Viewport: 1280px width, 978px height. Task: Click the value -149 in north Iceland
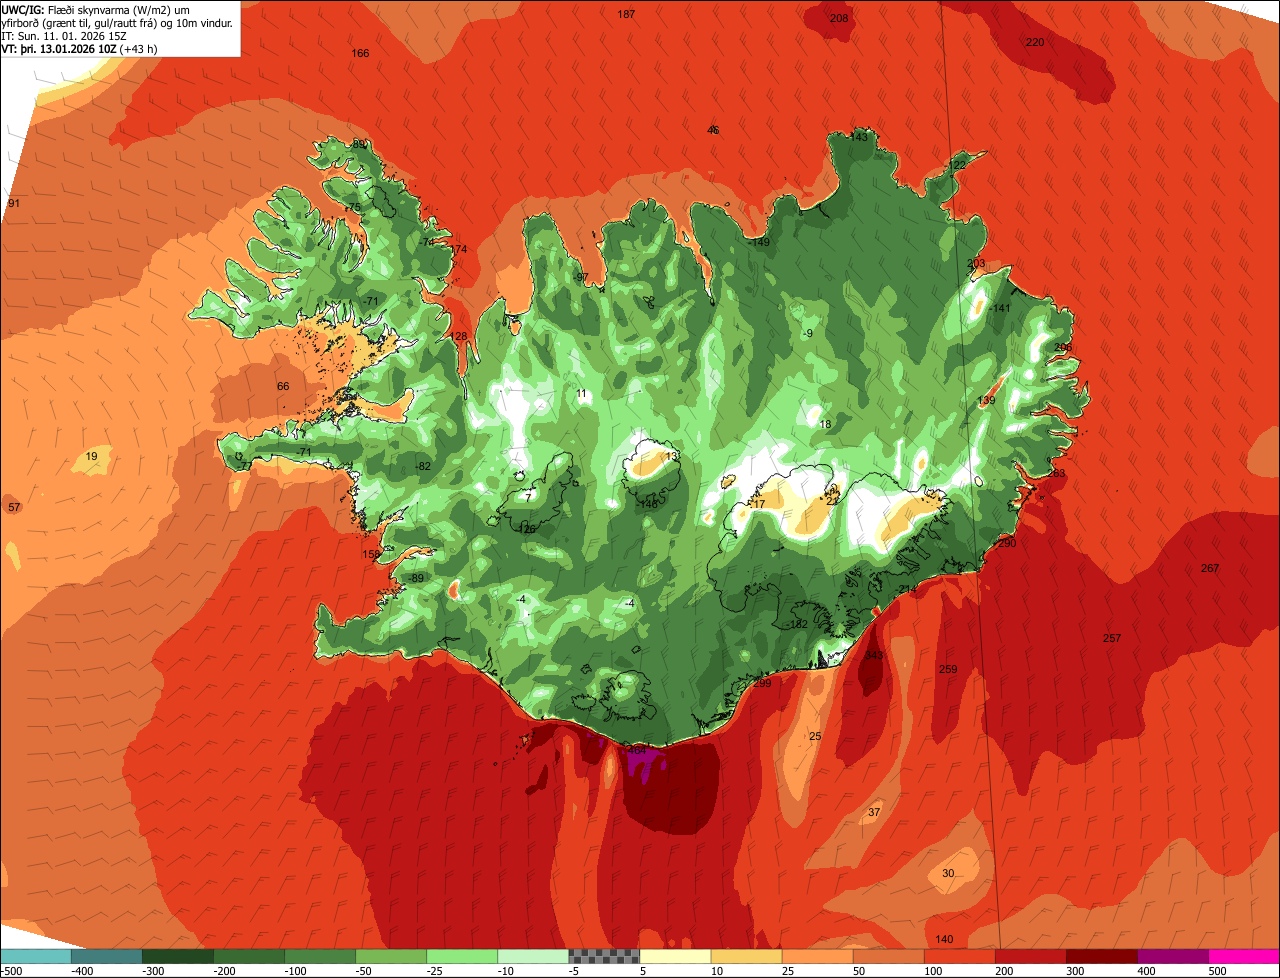(x=760, y=242)
